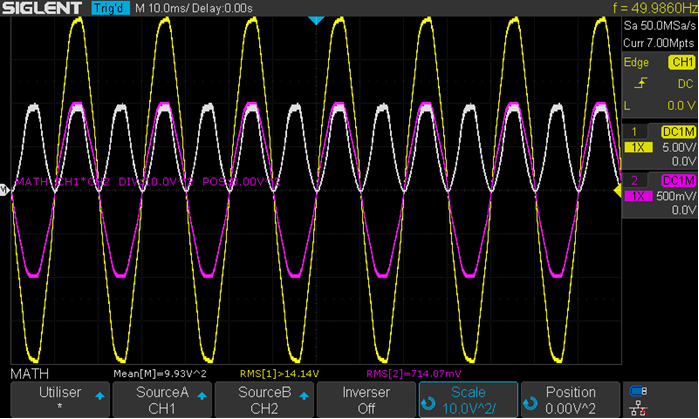The width and height of the screenshot is (699, 419).
Task: Click the rising edge trigger slope icon
Action: pos(641,83)
